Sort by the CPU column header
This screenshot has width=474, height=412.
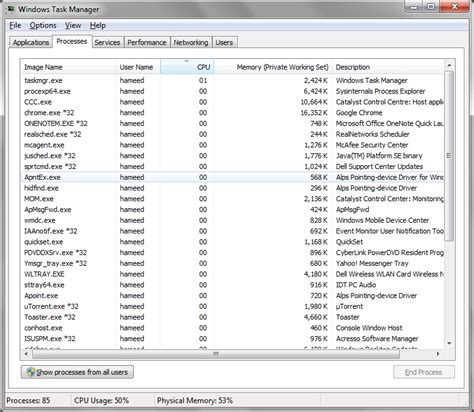click(187, 67)
